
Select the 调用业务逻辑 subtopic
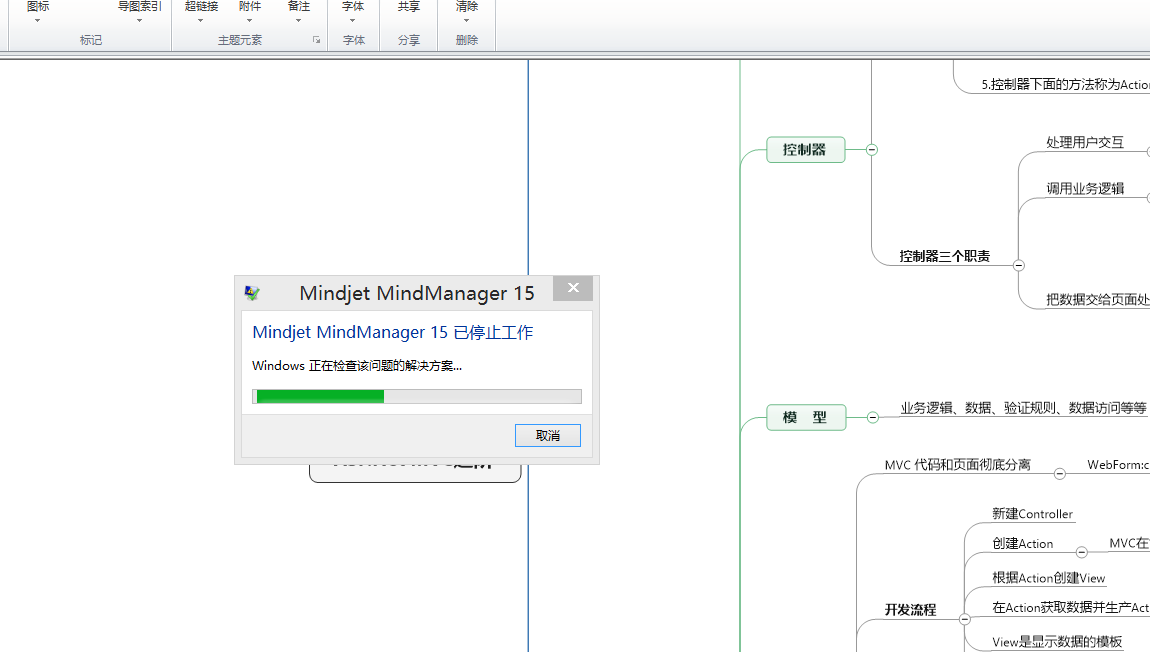[1085, 188]
